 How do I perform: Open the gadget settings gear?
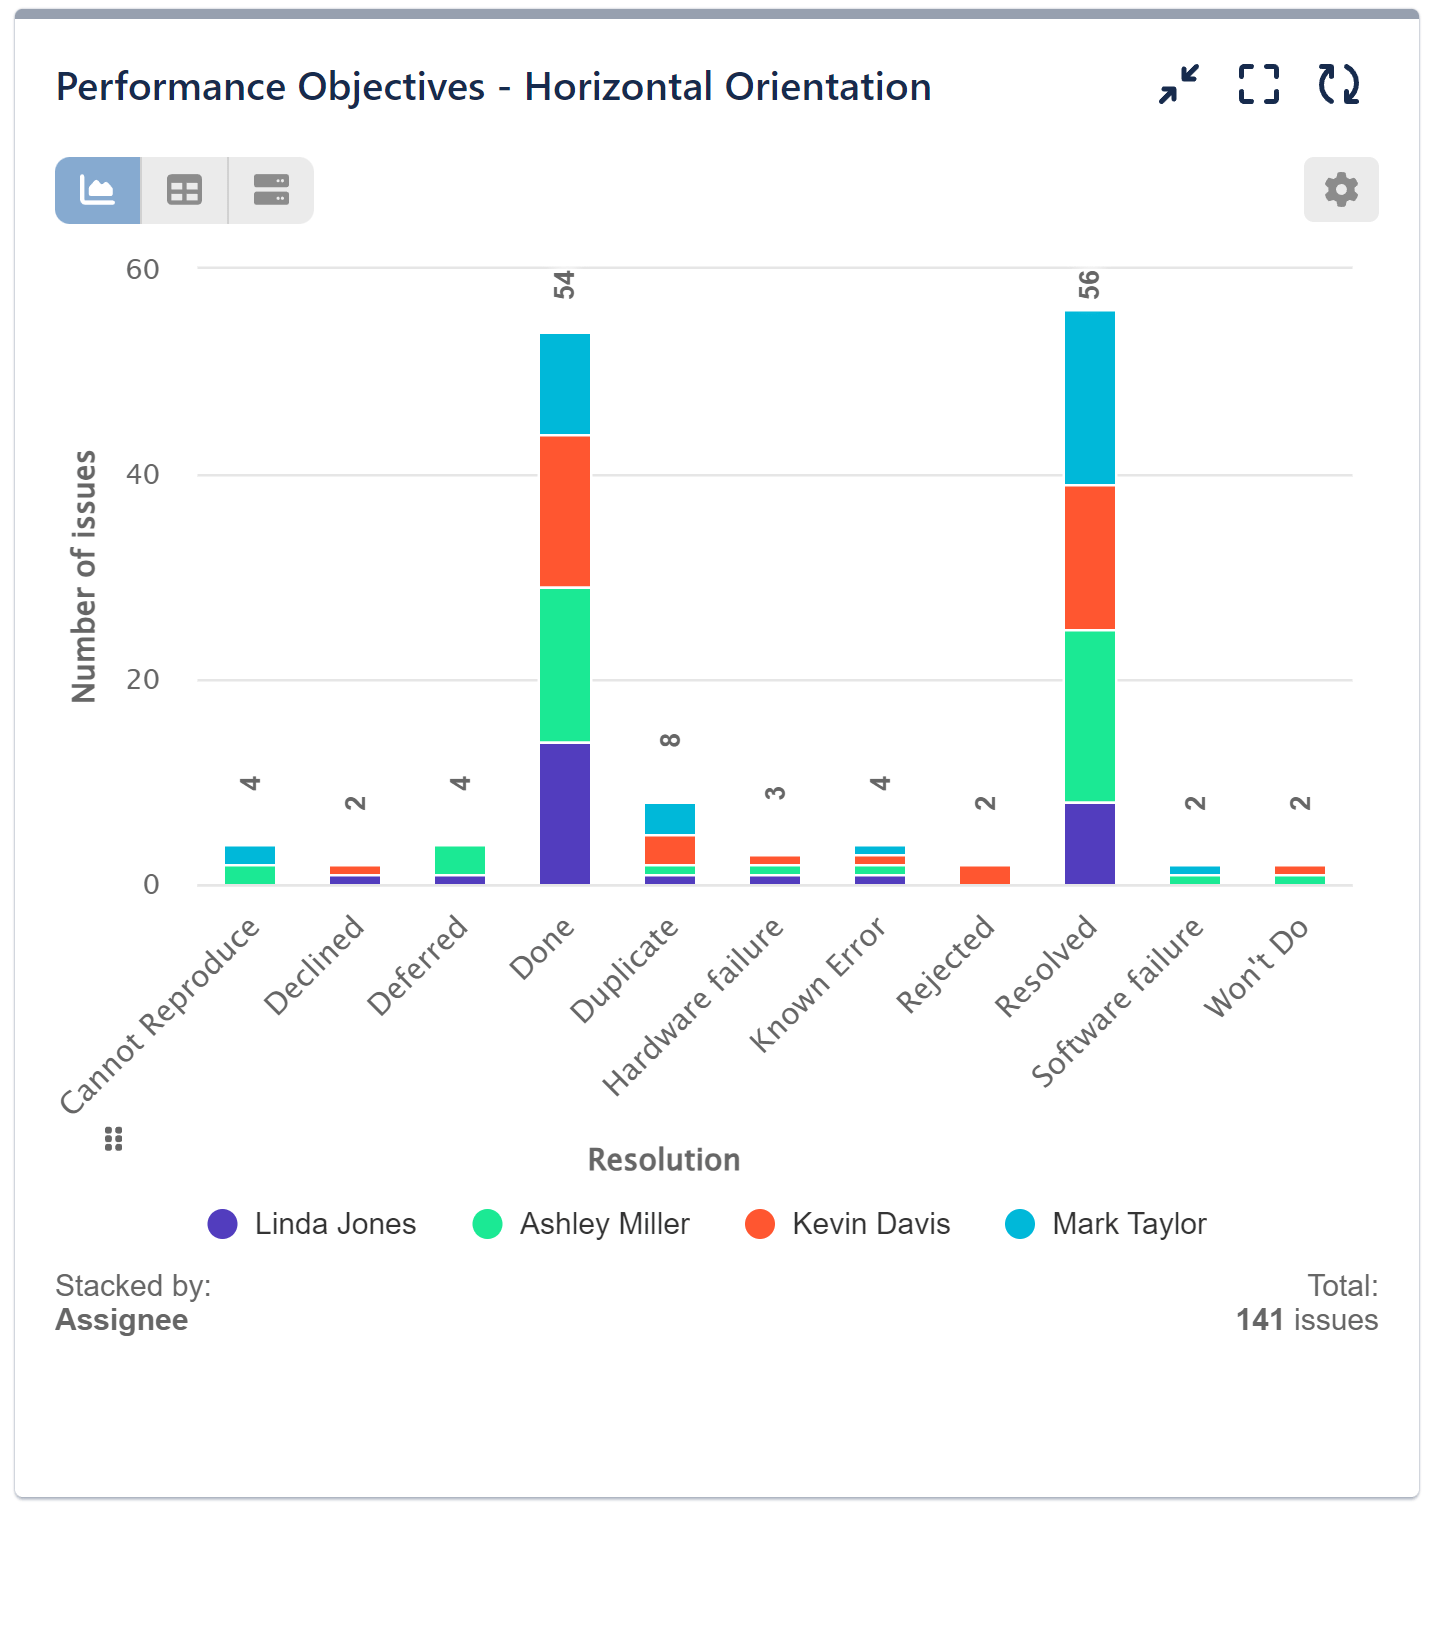(1340, 190)
